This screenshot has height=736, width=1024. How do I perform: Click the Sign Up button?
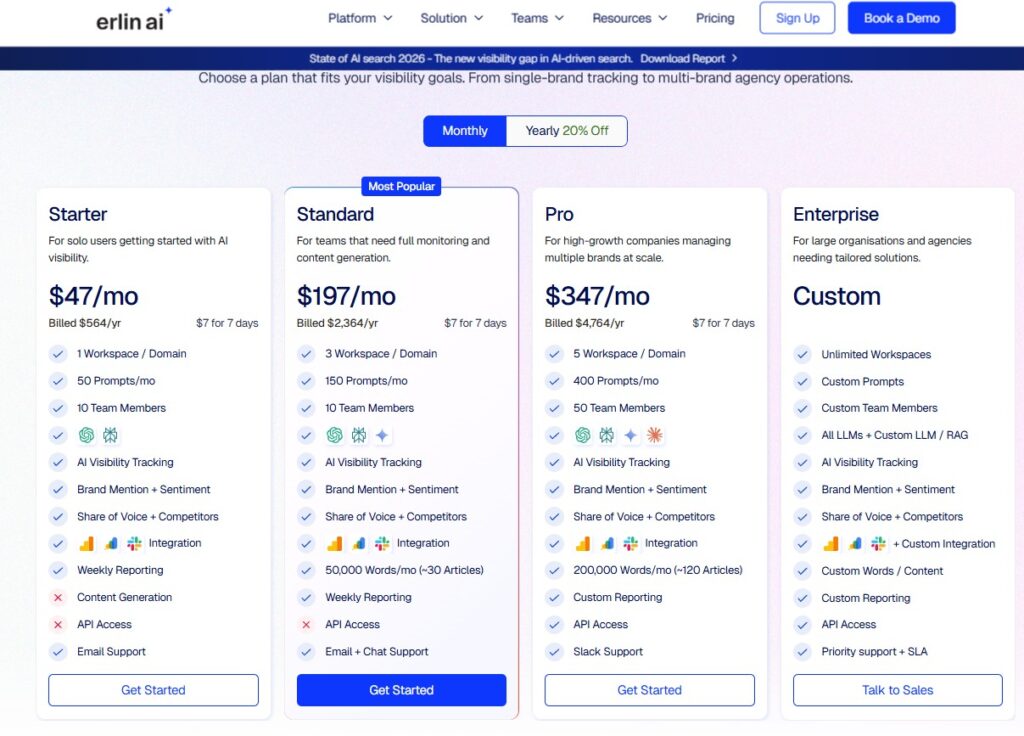797,18
